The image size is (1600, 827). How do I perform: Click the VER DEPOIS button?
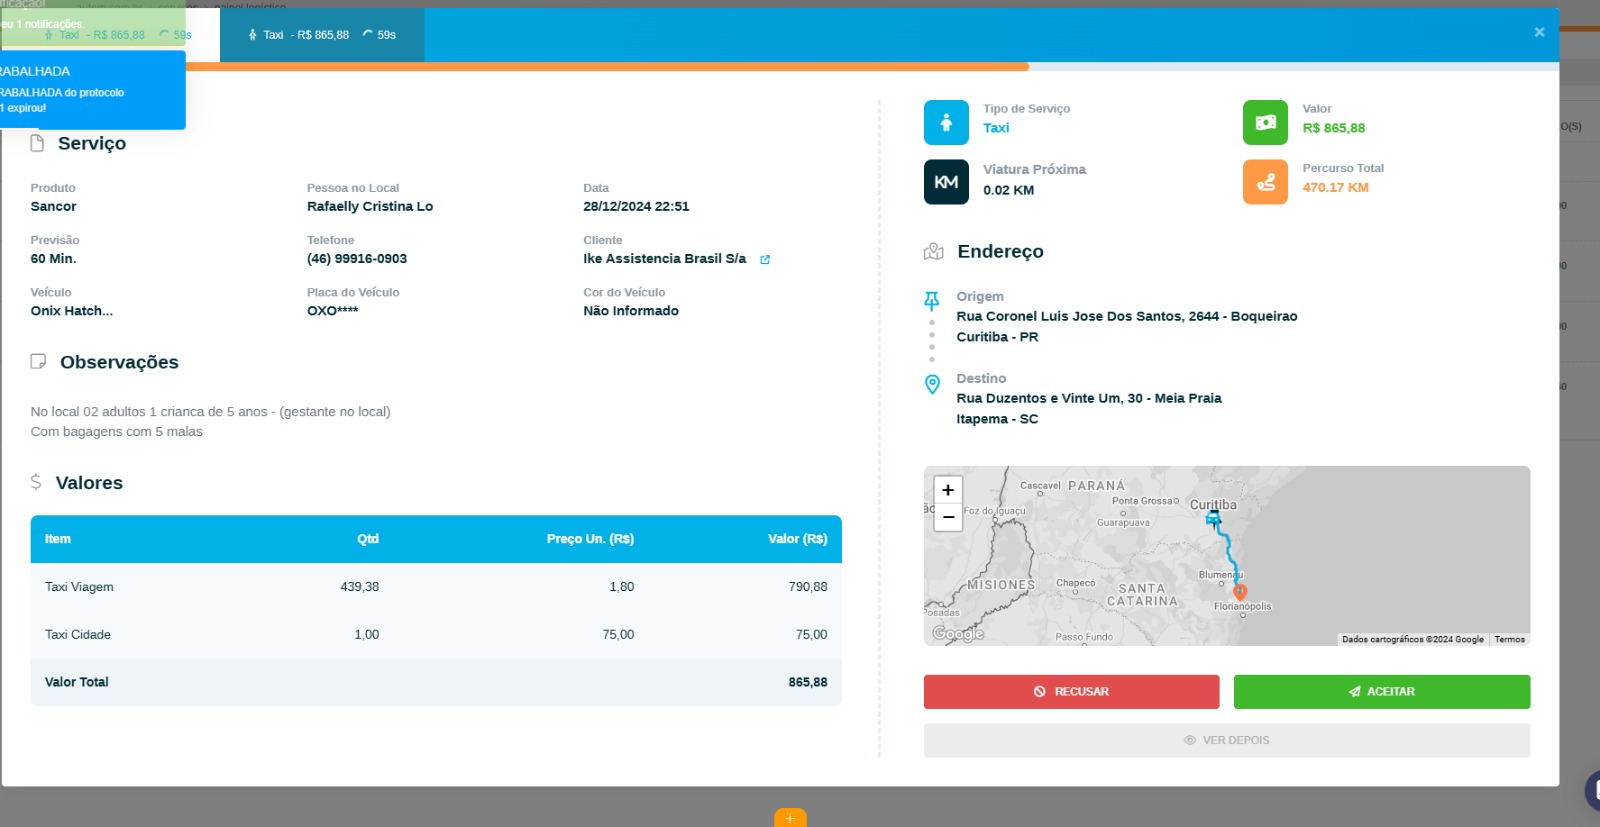click(1226, 740)
